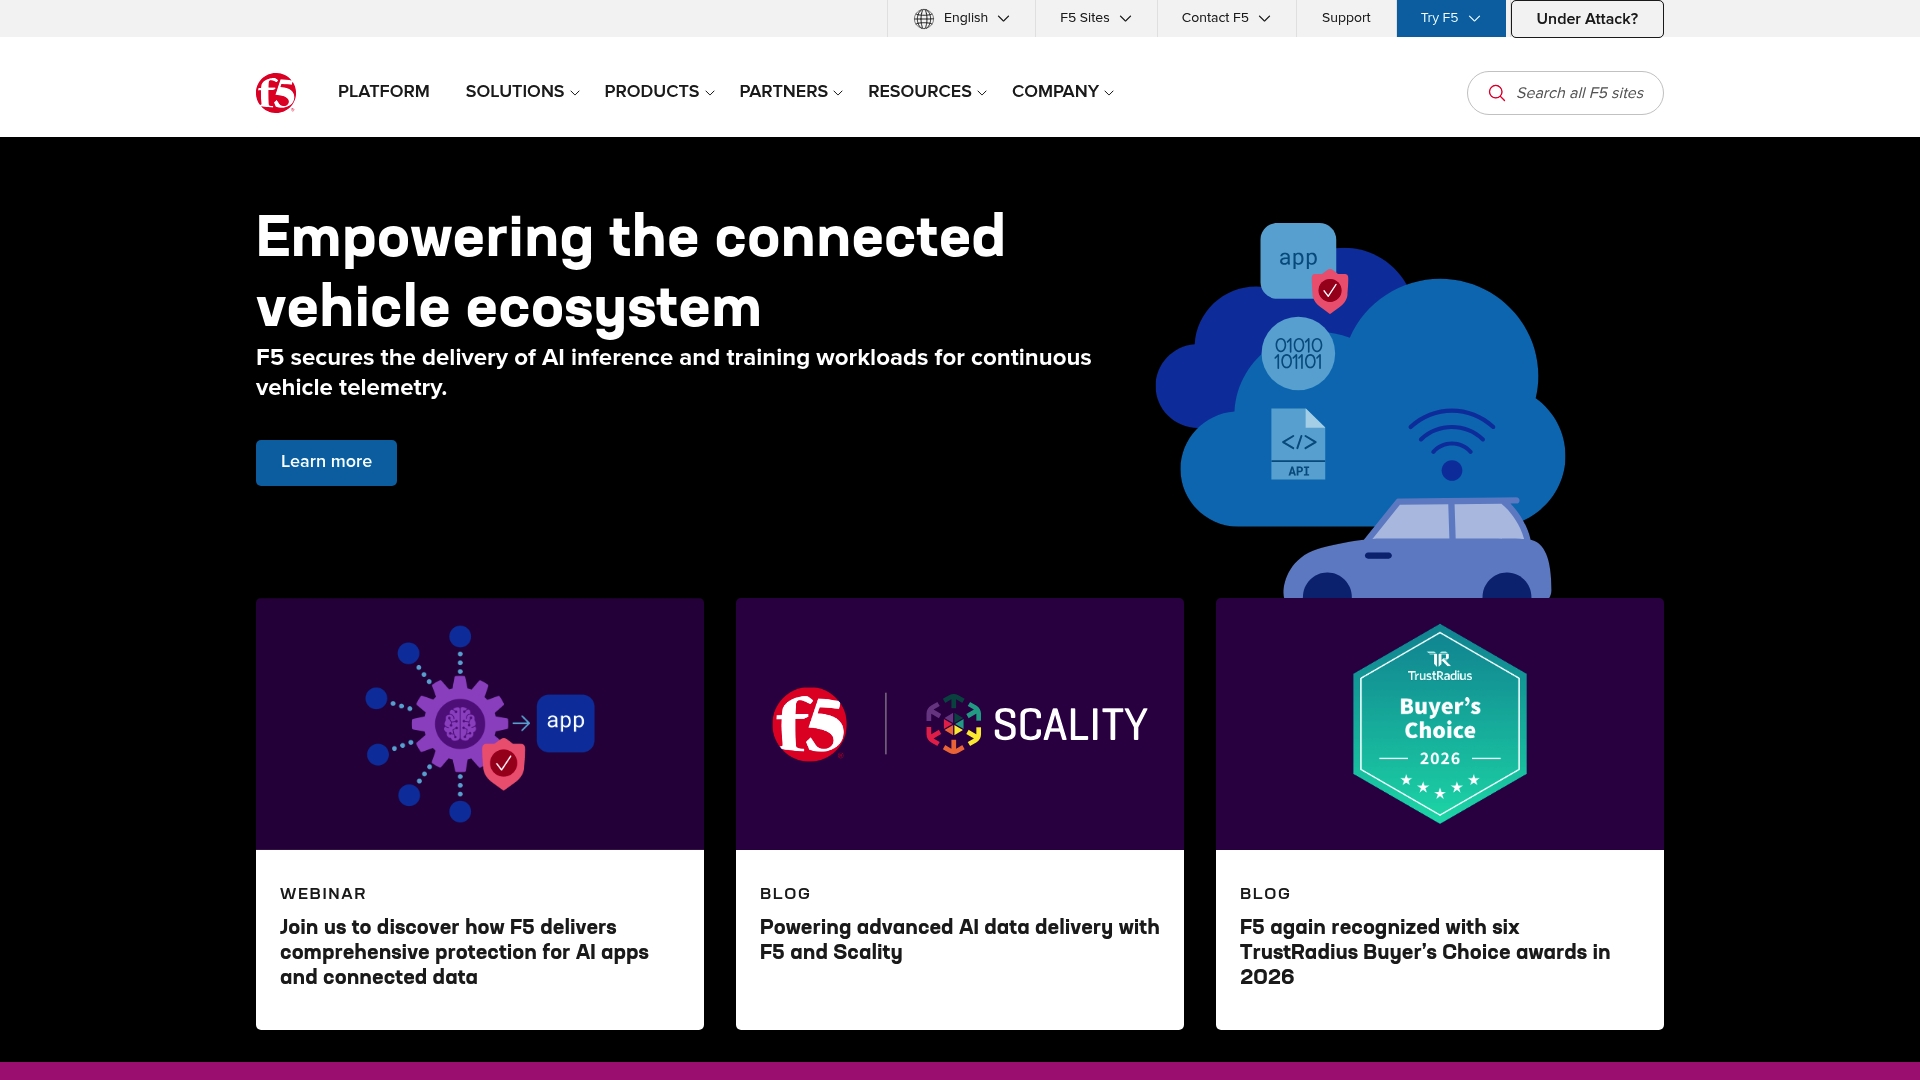Click the Learn more button
Image resolution: width=1920 pixels, height=1080 pixels.
326,462
